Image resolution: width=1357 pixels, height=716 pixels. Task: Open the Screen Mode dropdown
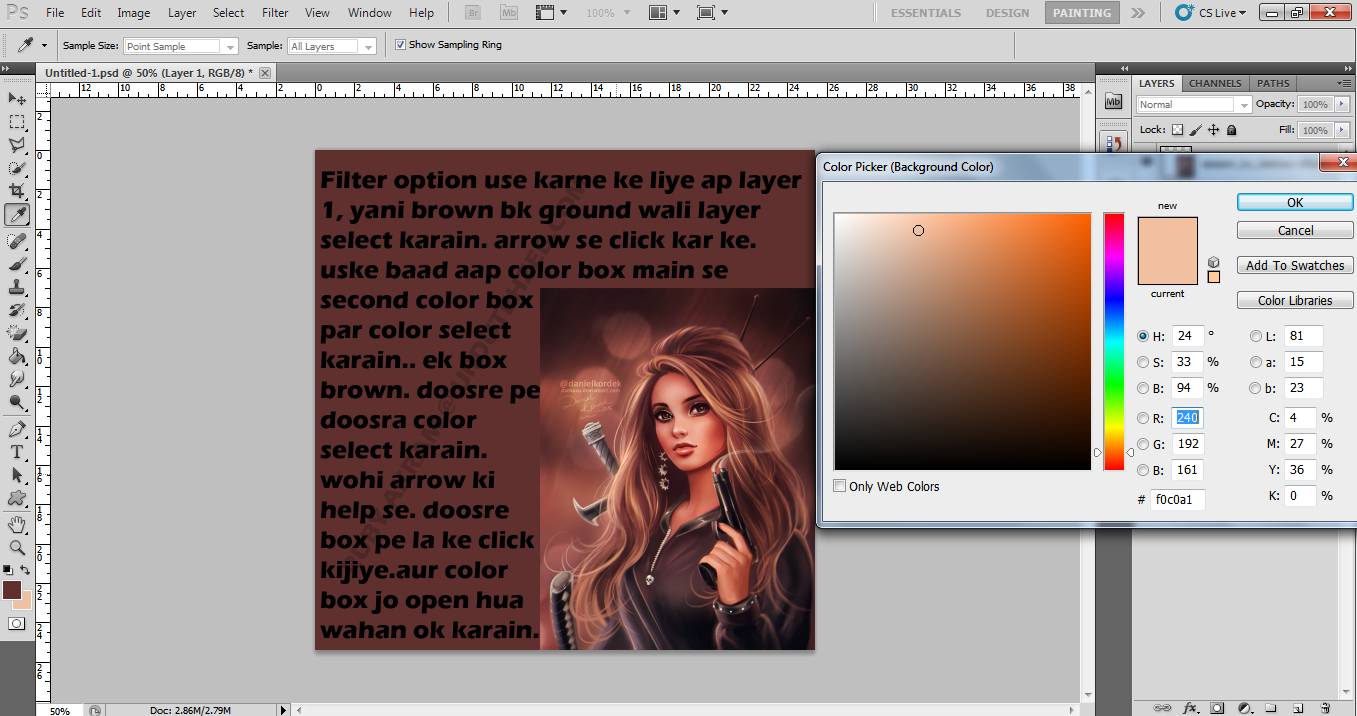[x=712, y=13]
